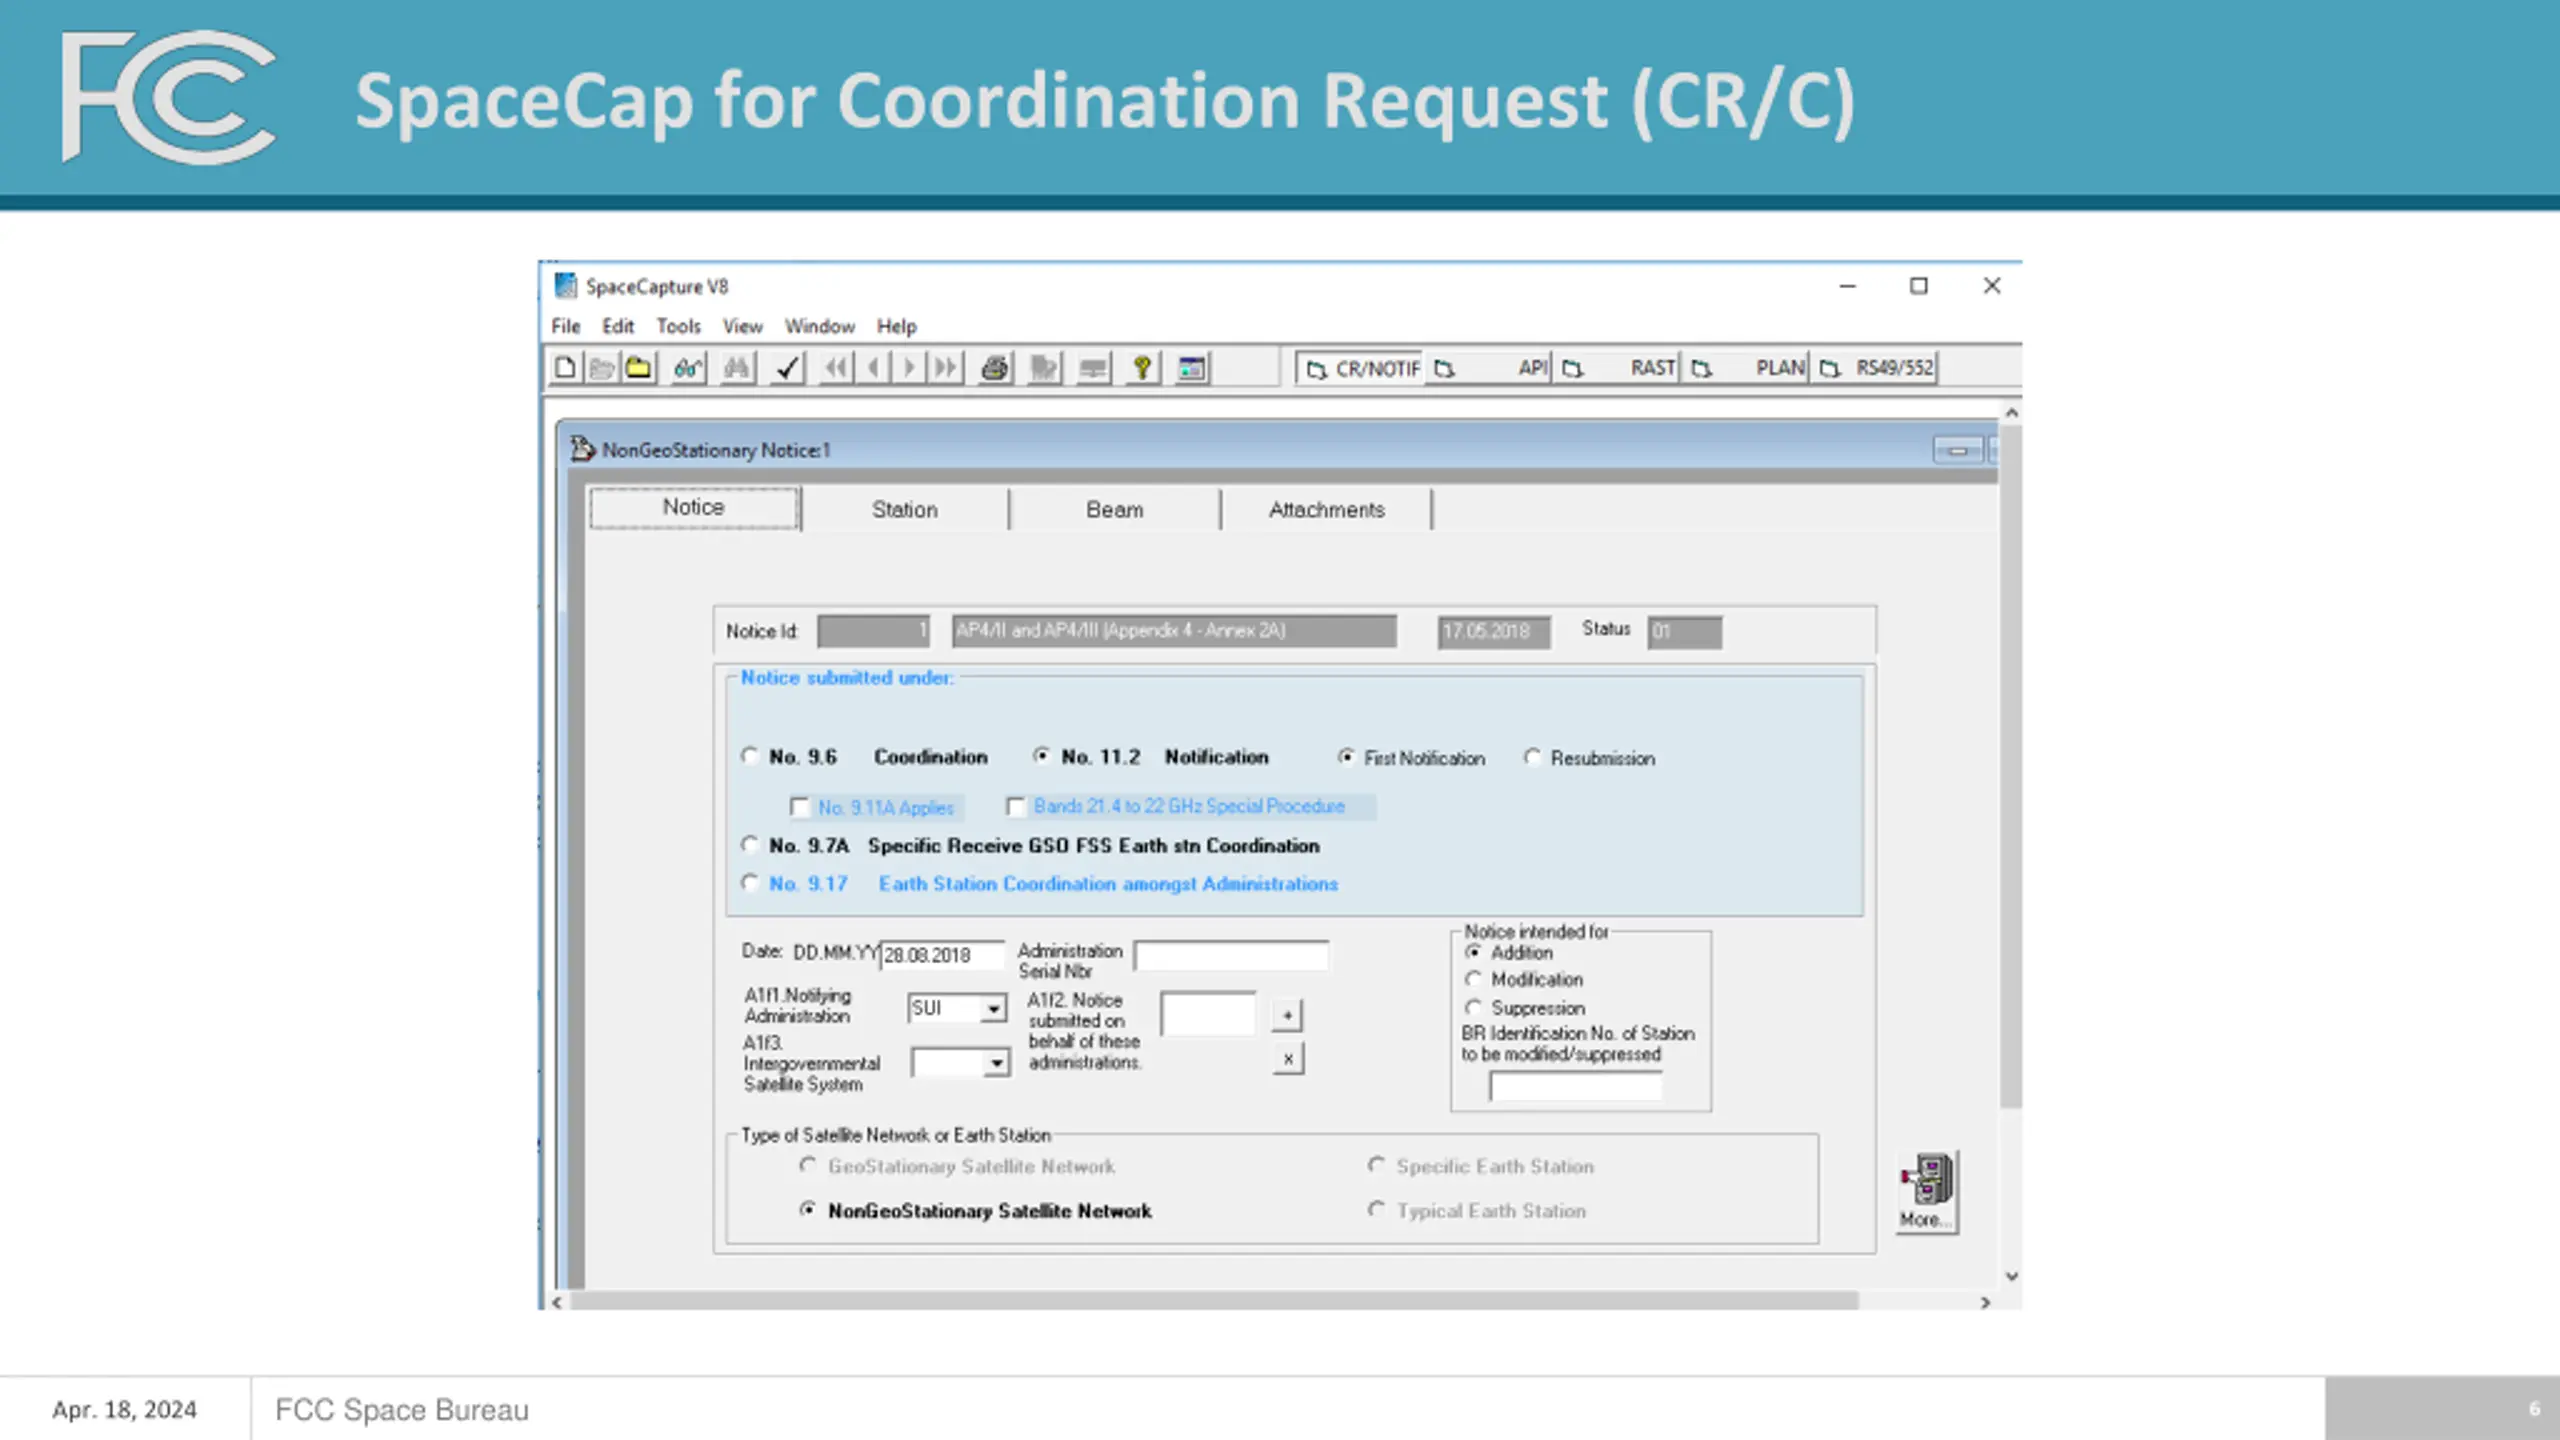
Task: Choose Suppression under Notice intended for
Action: (1473, 1007)
